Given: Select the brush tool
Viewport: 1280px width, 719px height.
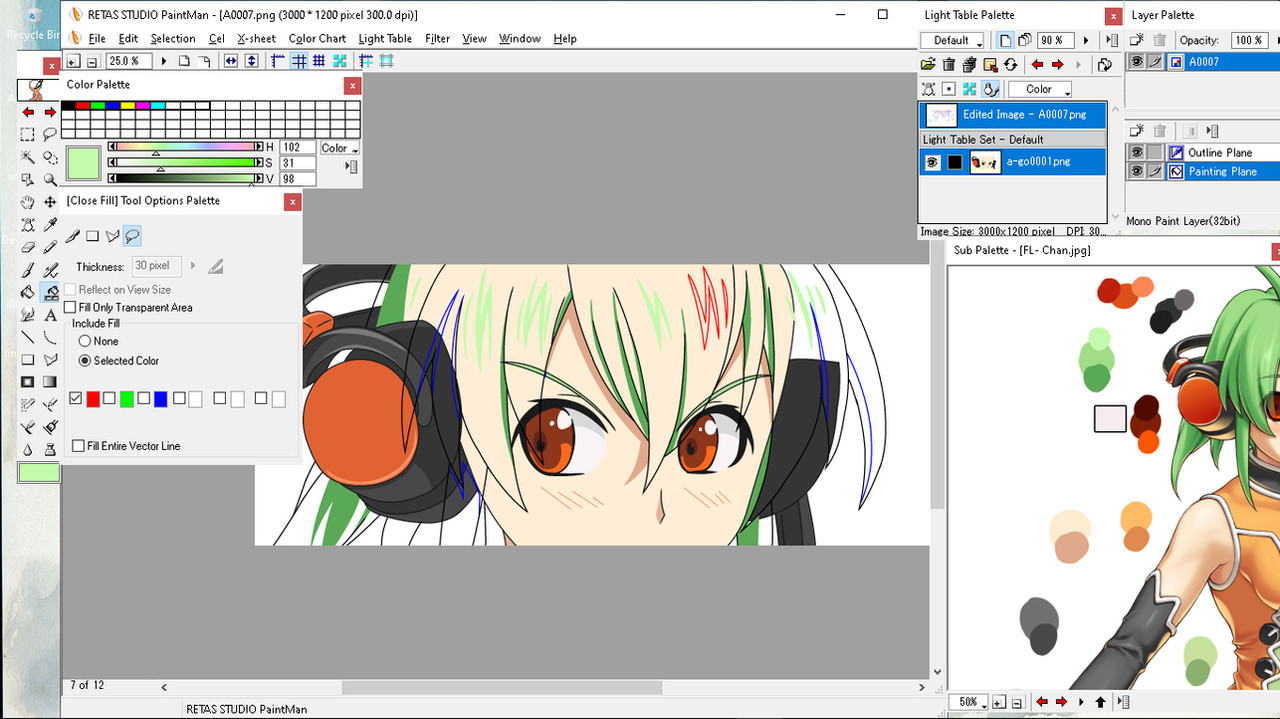Looking at the screenshot, I should [x=28, y=270].
